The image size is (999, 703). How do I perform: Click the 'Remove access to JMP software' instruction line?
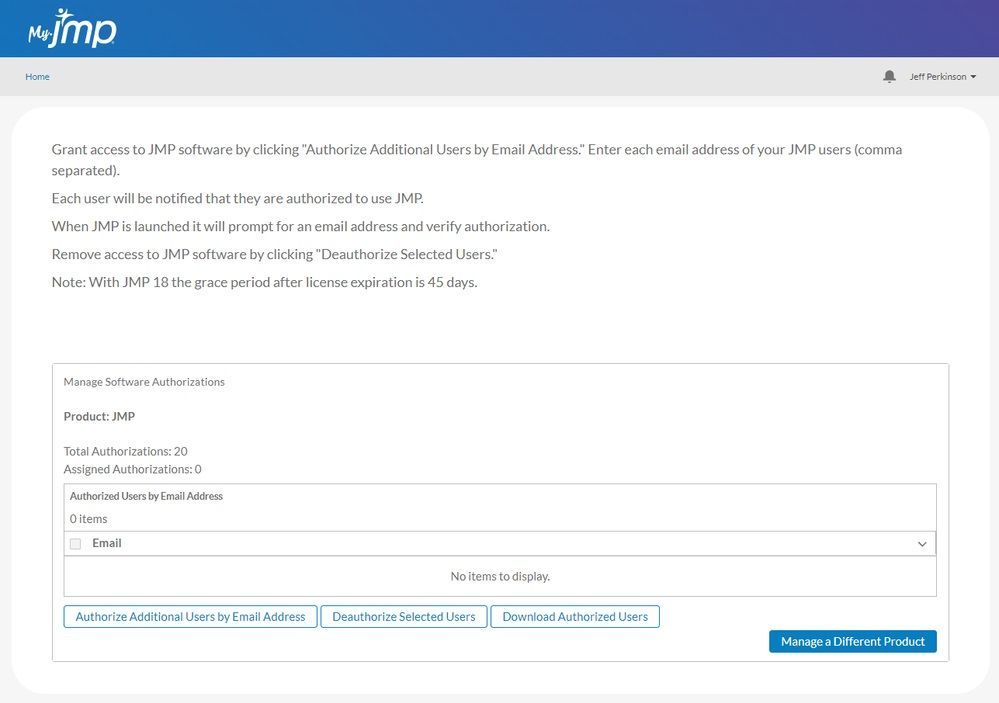click(274, 254)
